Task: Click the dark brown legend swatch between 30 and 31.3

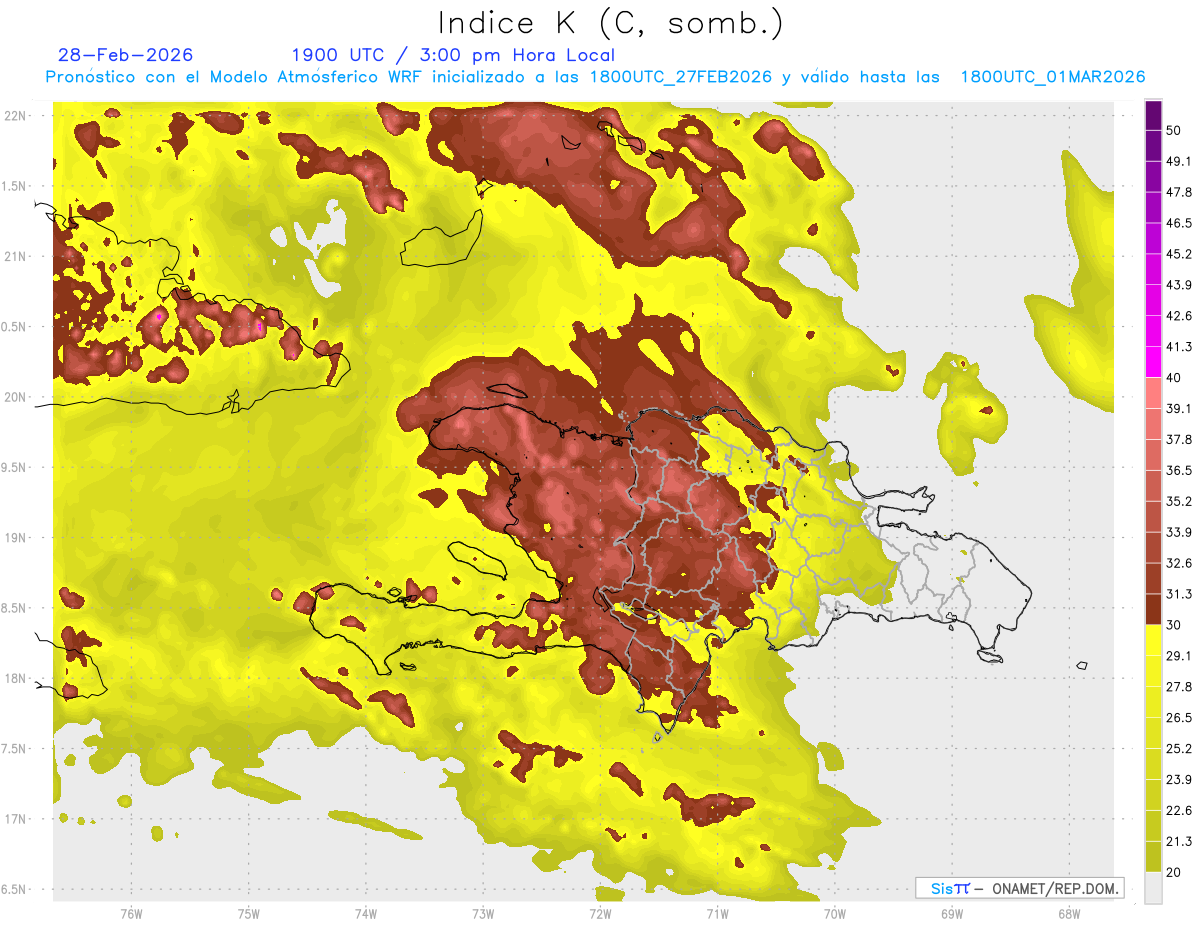Action: pos(1153,609)
